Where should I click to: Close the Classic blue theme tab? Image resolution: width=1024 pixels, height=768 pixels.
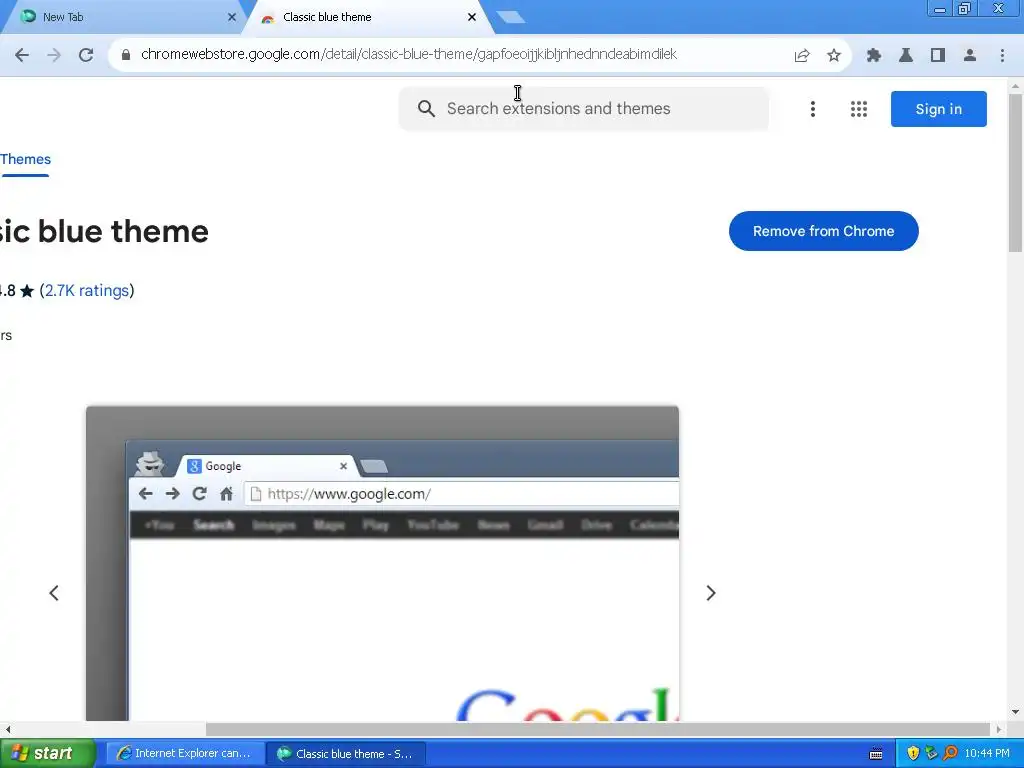[472, 17]
